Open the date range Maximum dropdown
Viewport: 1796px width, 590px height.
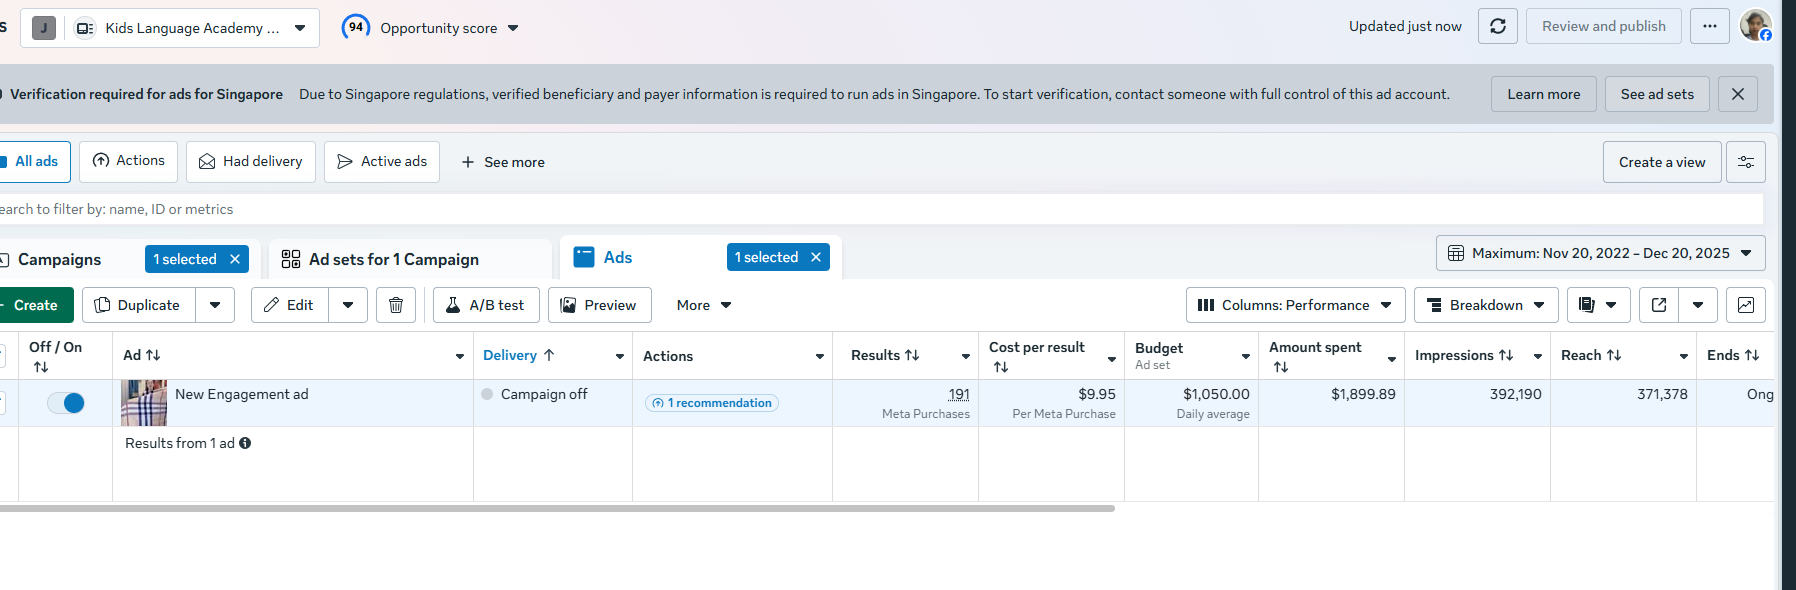pyautogui.click(x=1601, y=253)
